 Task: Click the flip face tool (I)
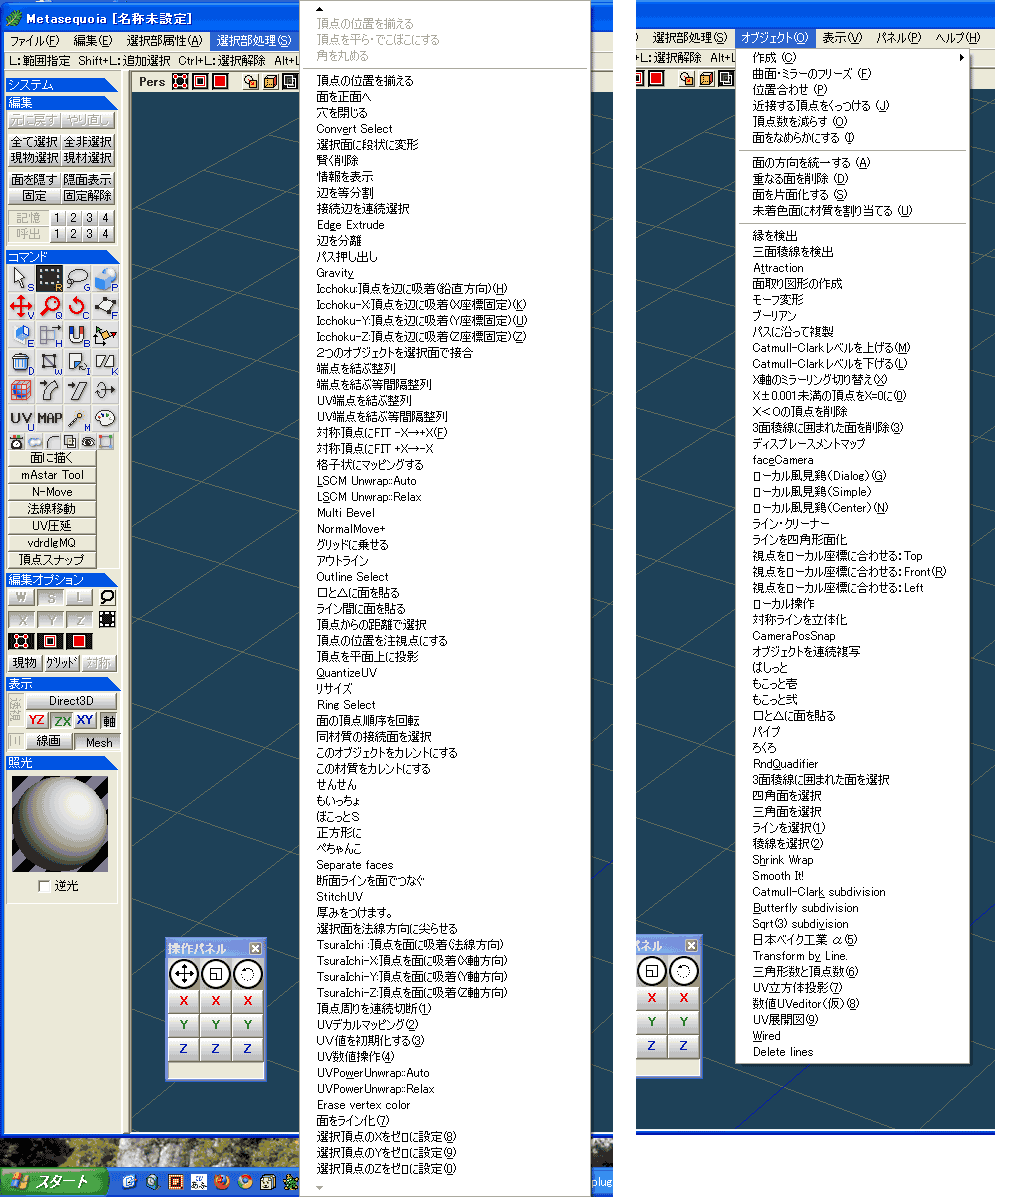(78, 363)
